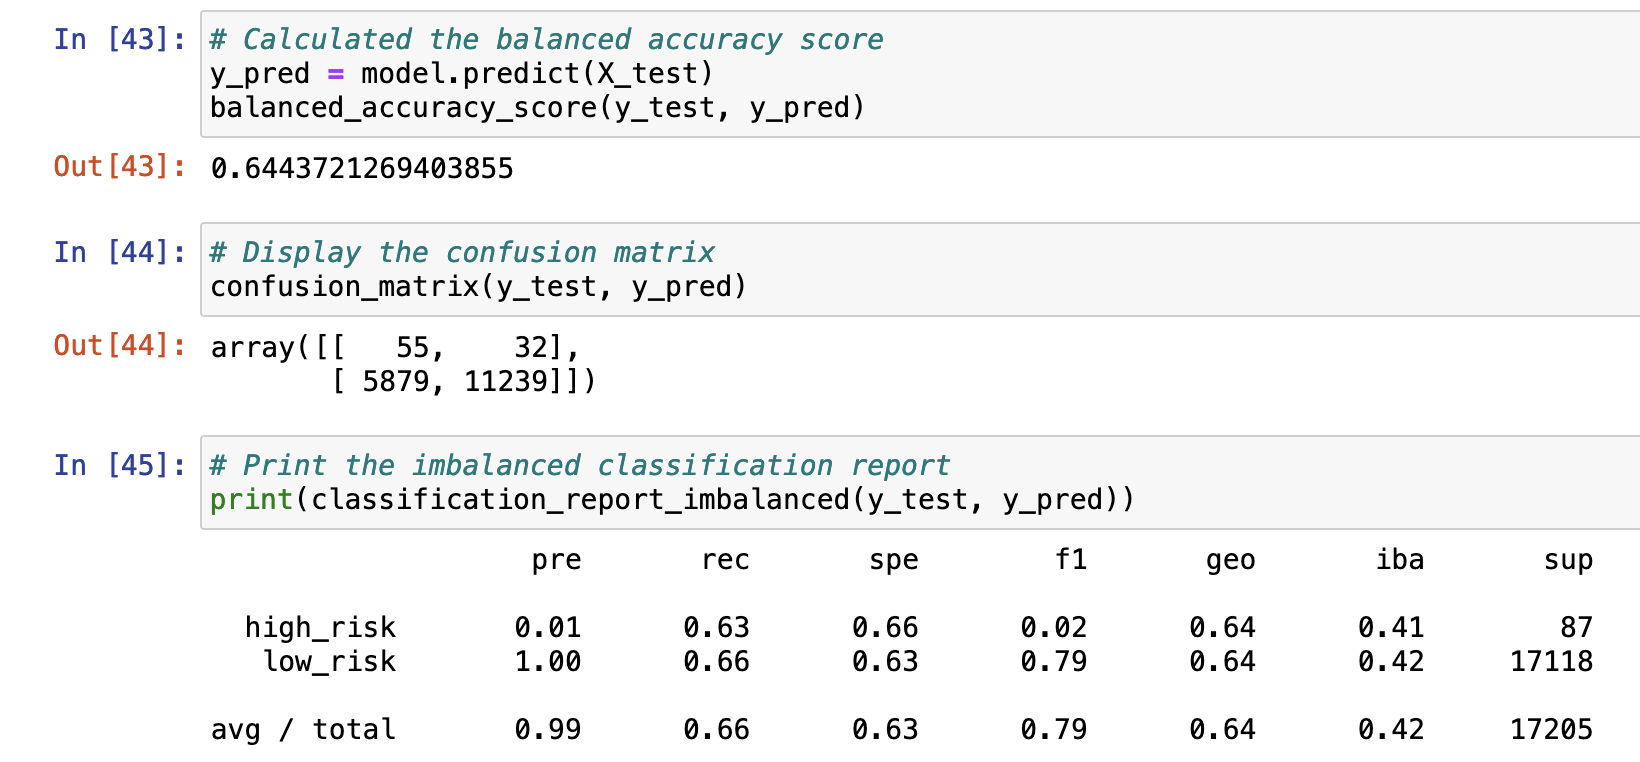Click the code cell In [45]
This screenshot has height=762, width=1640.
(x=920, y=483)
